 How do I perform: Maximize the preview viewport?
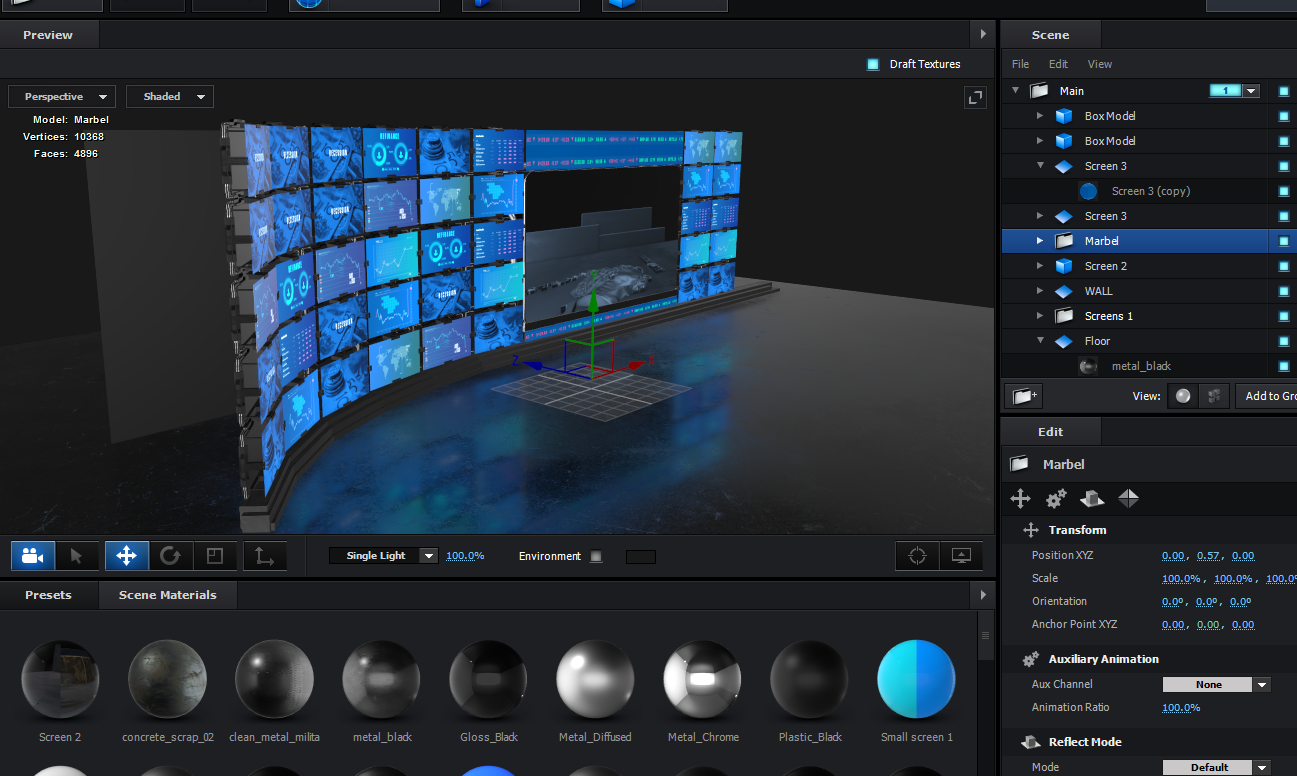[x=975, y=97]
